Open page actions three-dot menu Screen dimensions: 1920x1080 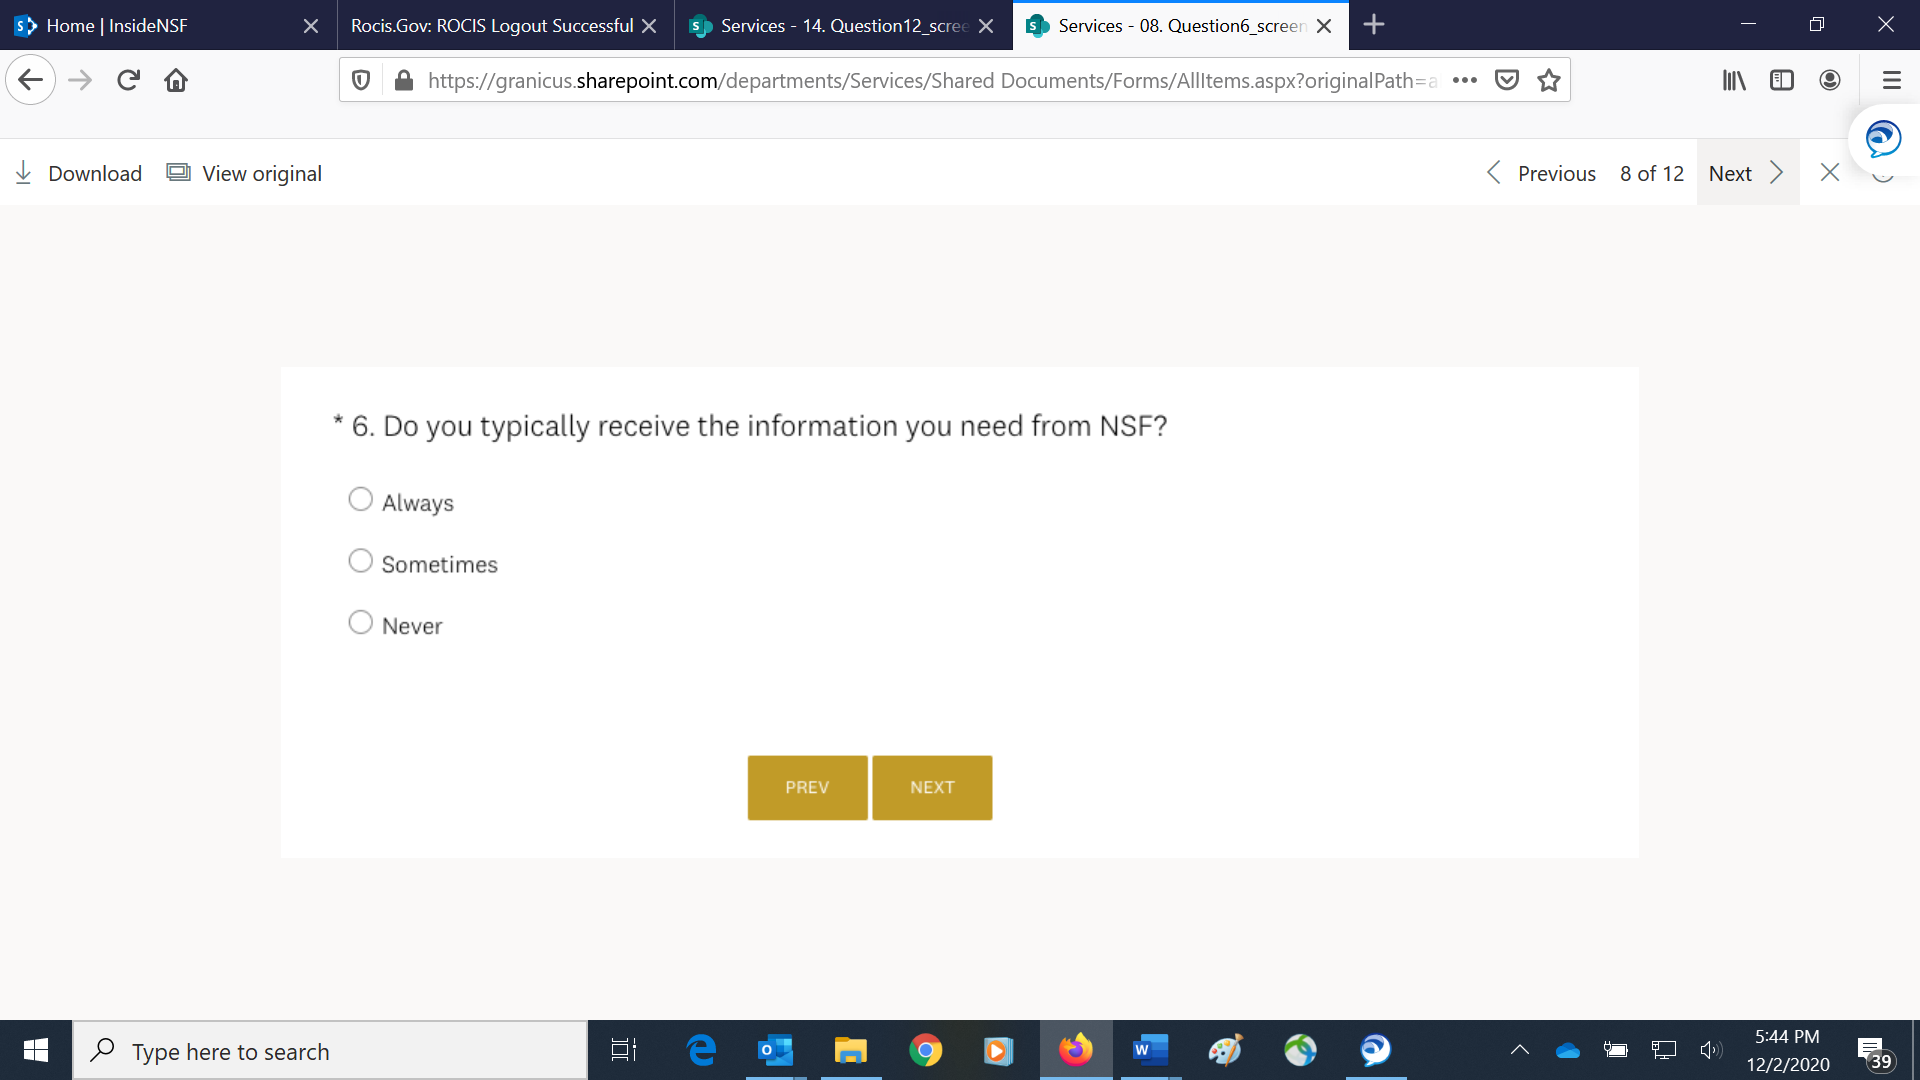tap(1465, 80)
